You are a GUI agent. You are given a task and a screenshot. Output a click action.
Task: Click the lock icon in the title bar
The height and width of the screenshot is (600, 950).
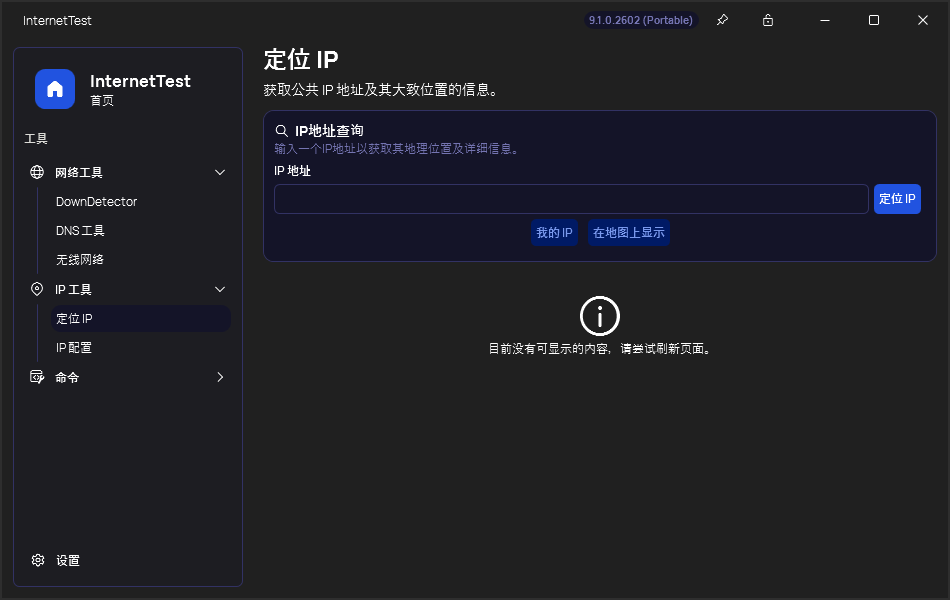[x=767, y=19]
